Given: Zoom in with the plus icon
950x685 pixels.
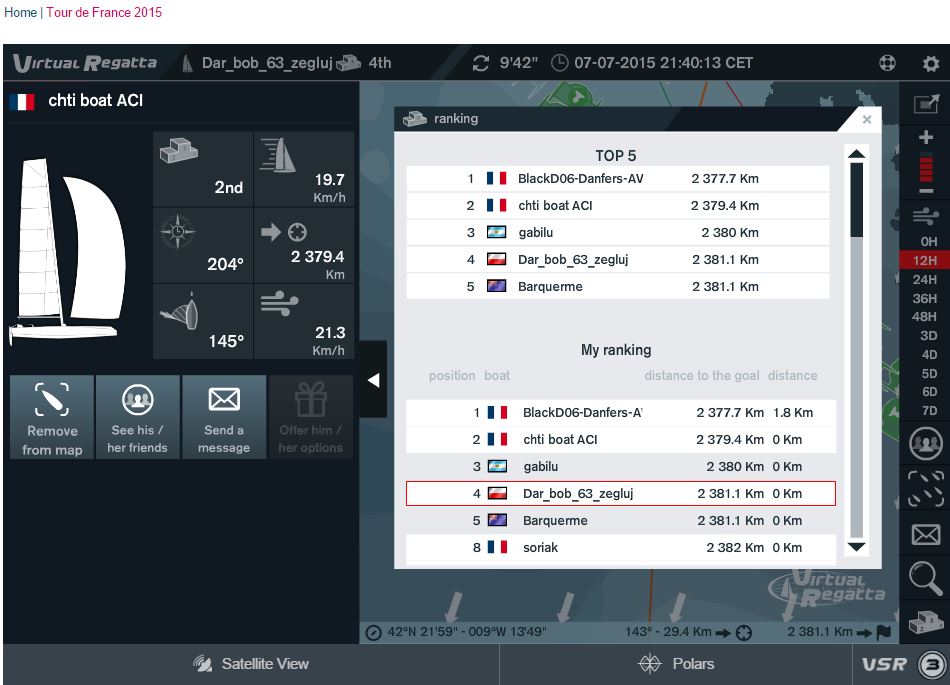Looking at the screenshot, I should (x=926, y=137).
